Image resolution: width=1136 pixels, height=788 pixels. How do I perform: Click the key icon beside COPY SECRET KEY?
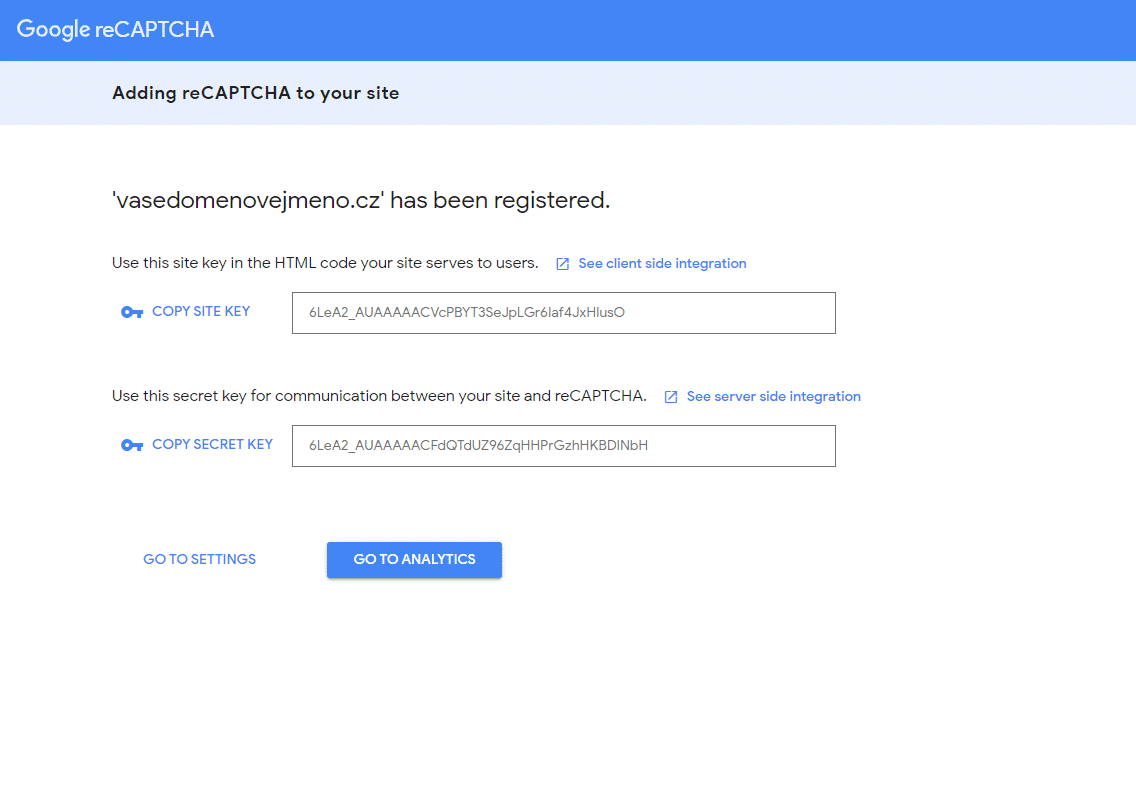click(132, 445)
